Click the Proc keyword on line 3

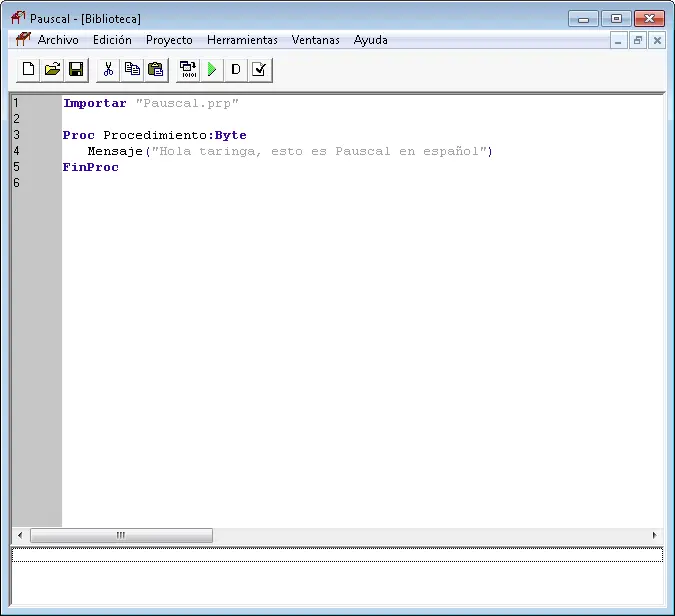(x=78, y=135)
